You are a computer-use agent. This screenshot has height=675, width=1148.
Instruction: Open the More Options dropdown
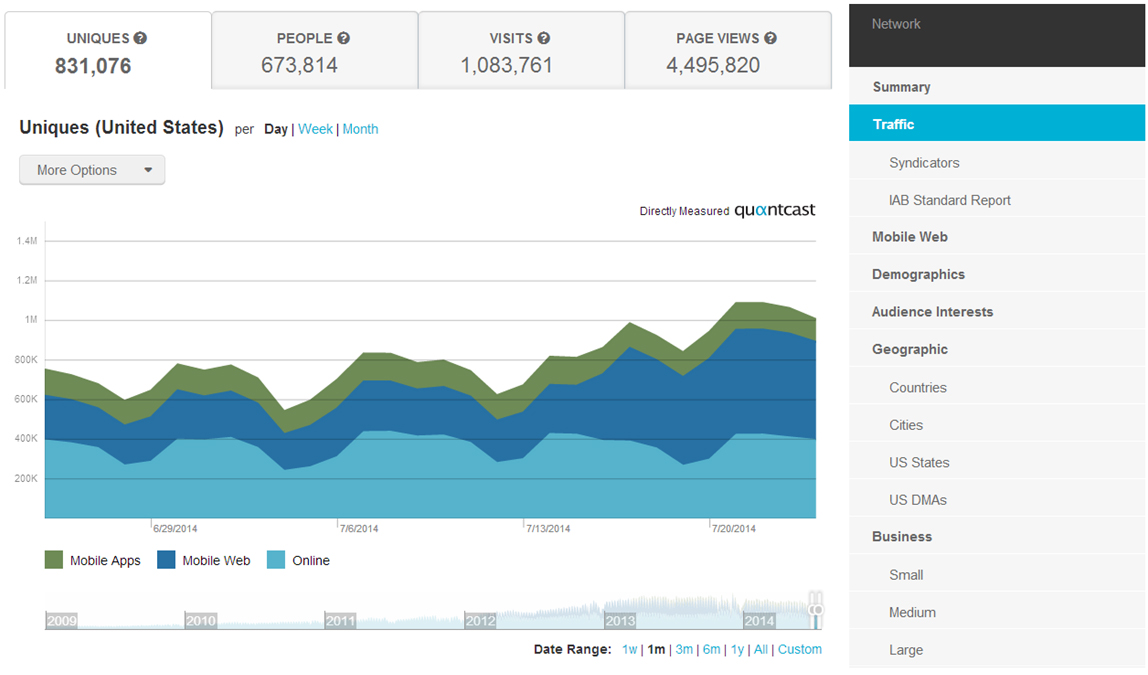tap(91, 169)
